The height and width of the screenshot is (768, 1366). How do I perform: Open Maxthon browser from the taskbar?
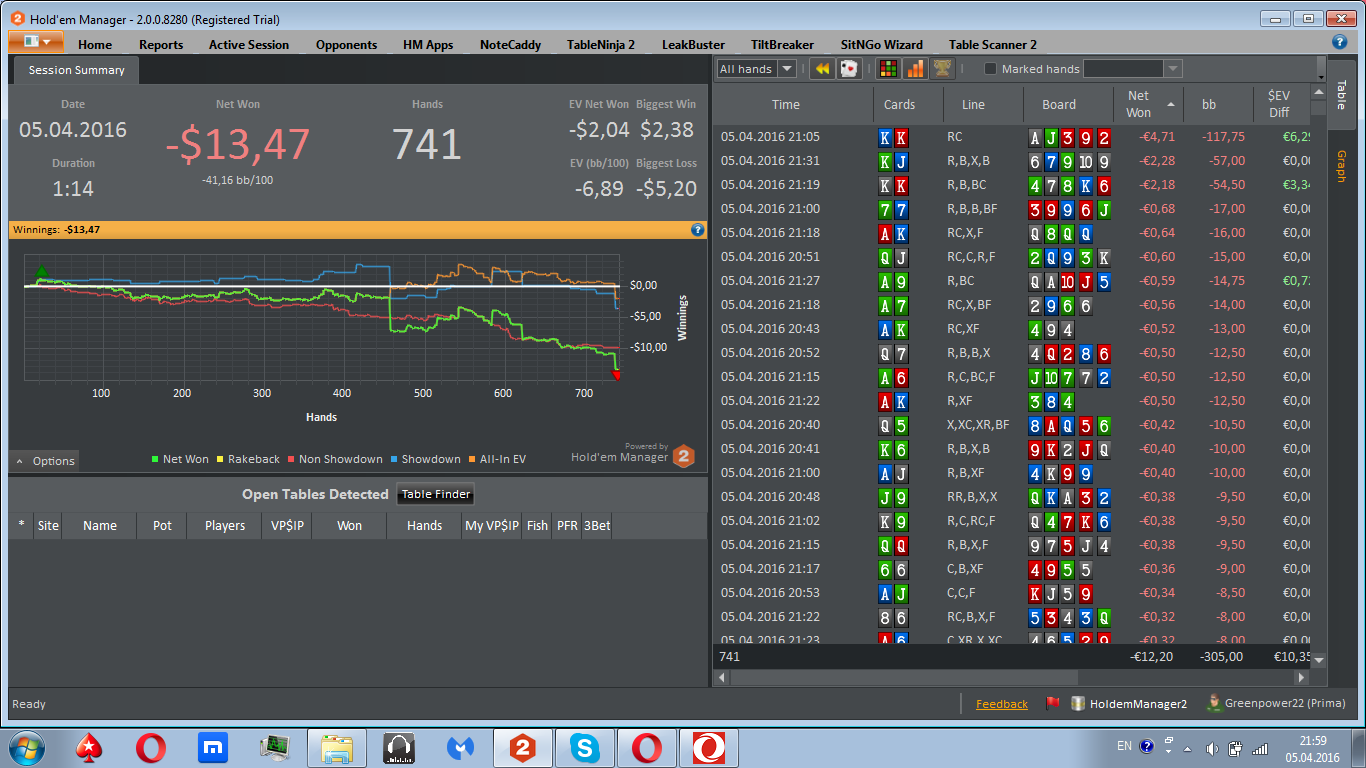click(213, 747)
